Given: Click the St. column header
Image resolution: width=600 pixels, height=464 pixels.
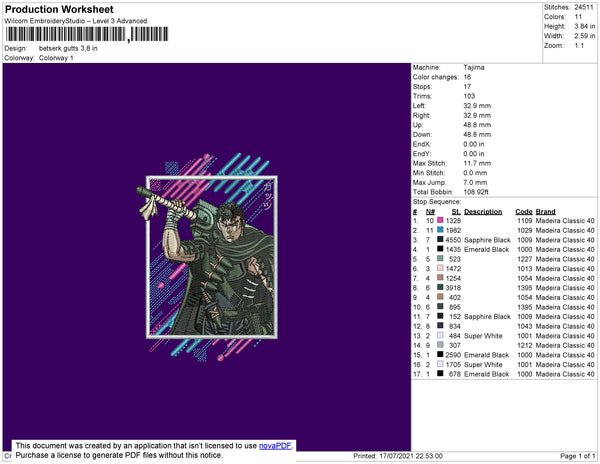Looking at the screenshot, I should [456, 212].
